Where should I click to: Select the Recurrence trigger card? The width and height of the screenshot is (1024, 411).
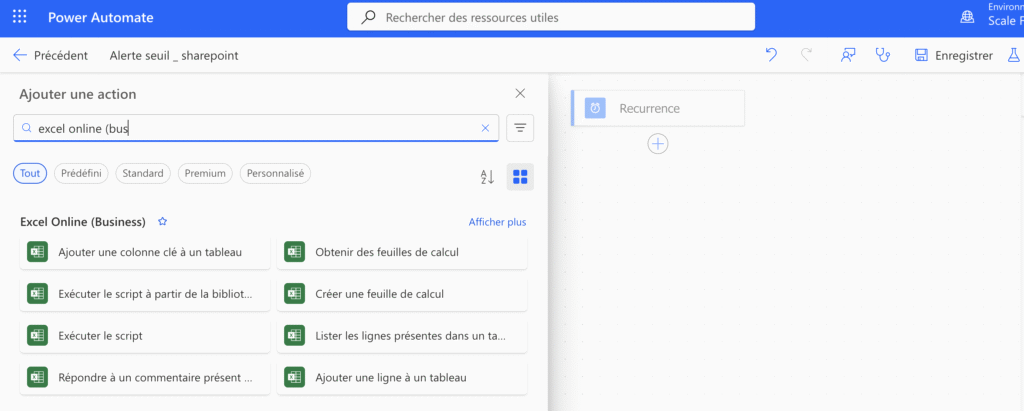pyautogui.click(x=658, y=108)
